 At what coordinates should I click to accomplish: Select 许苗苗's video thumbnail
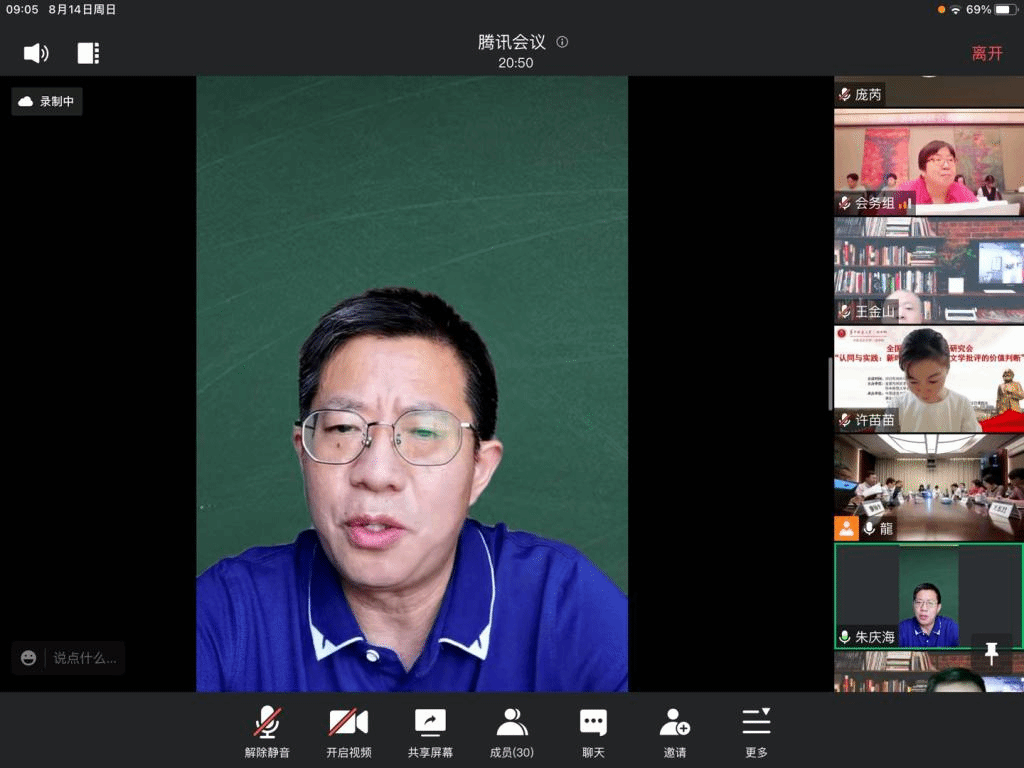[x=929, y=378]
